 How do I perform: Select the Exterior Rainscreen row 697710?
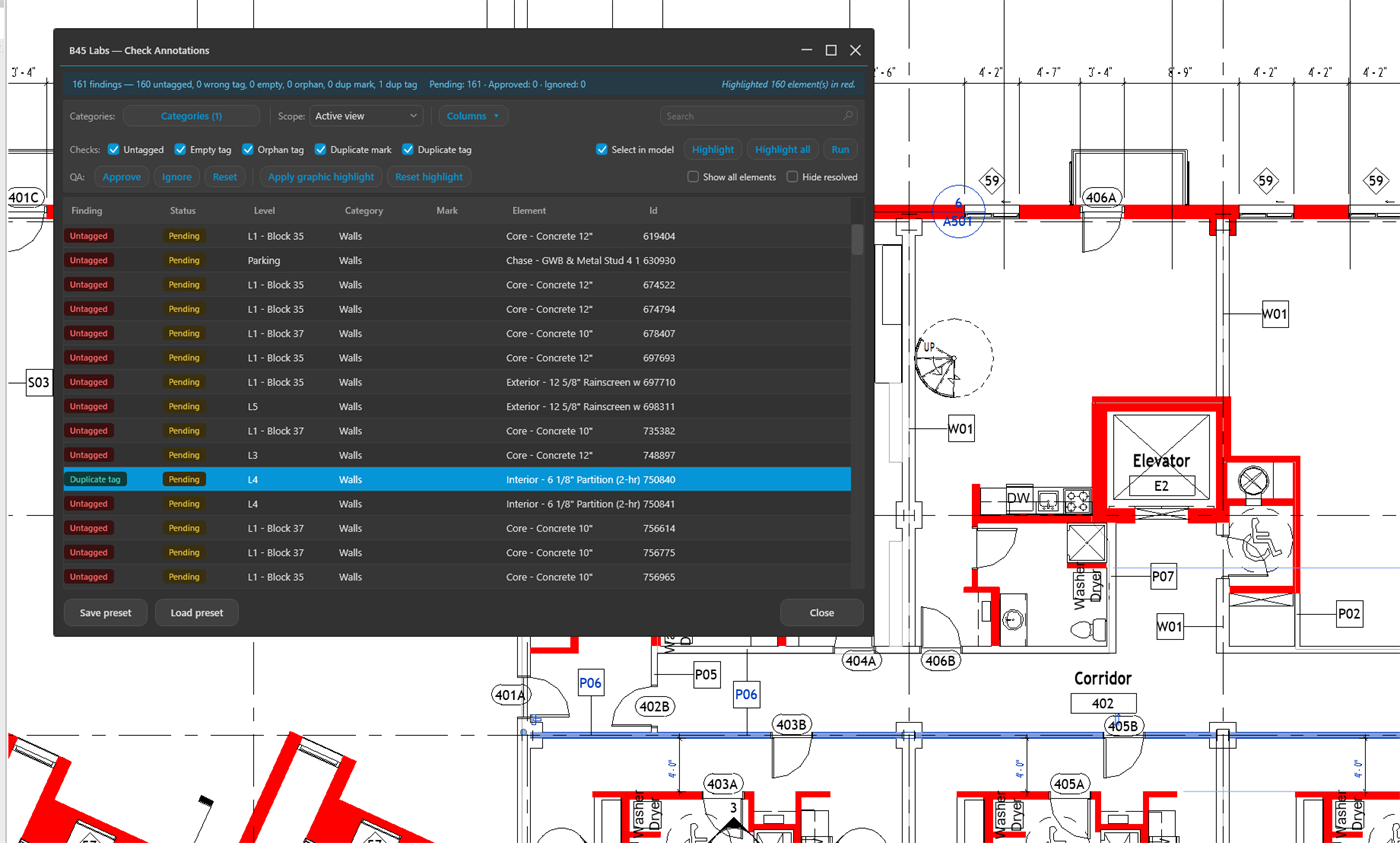[x=457, y=382]
